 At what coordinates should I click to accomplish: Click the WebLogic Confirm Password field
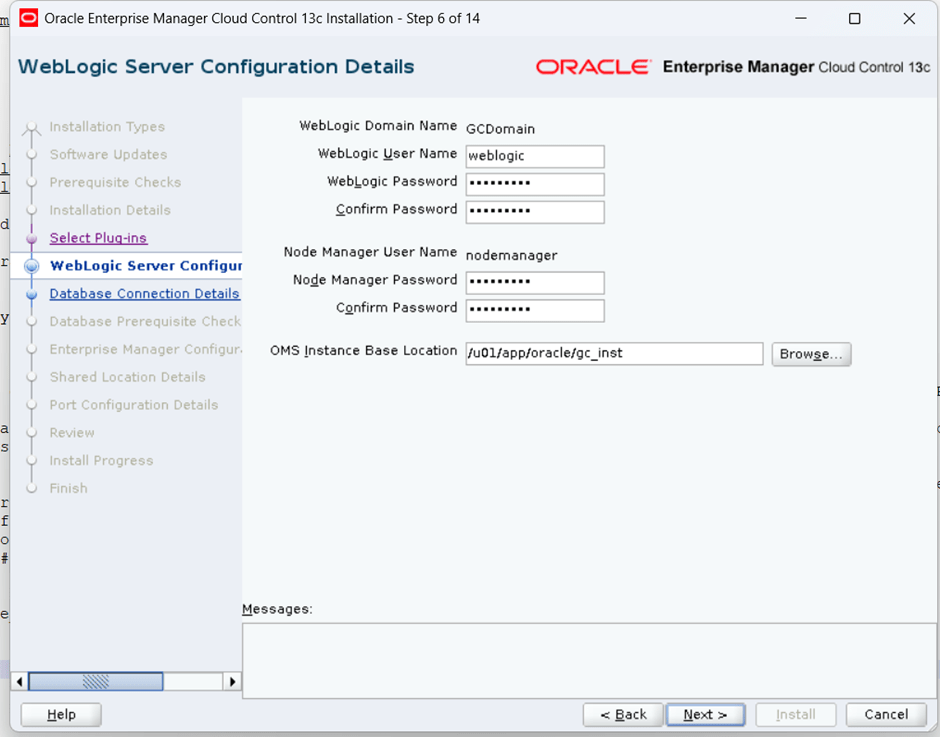[x=534, y=212]
